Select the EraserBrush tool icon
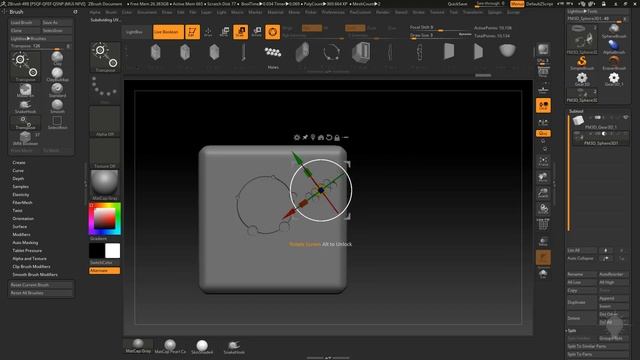640x360 pixels. (x=614, y=62)
